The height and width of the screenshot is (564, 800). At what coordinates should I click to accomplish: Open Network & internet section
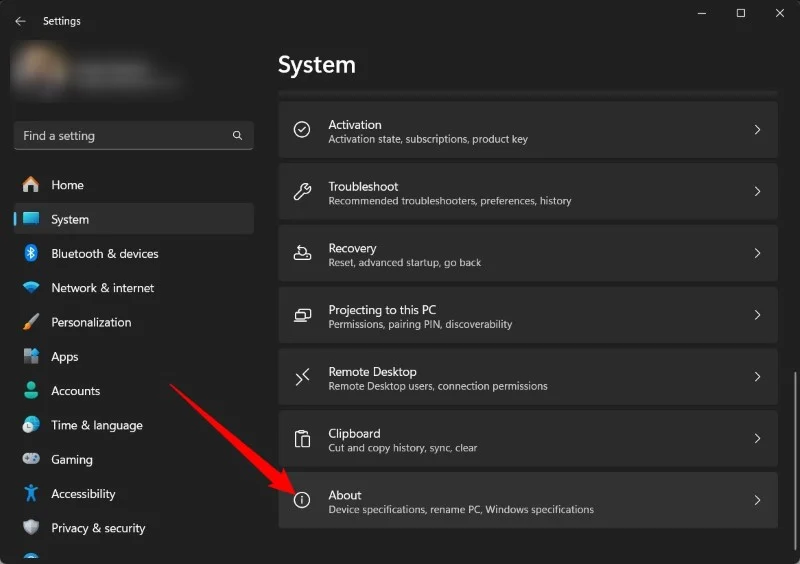pos(134,288)
